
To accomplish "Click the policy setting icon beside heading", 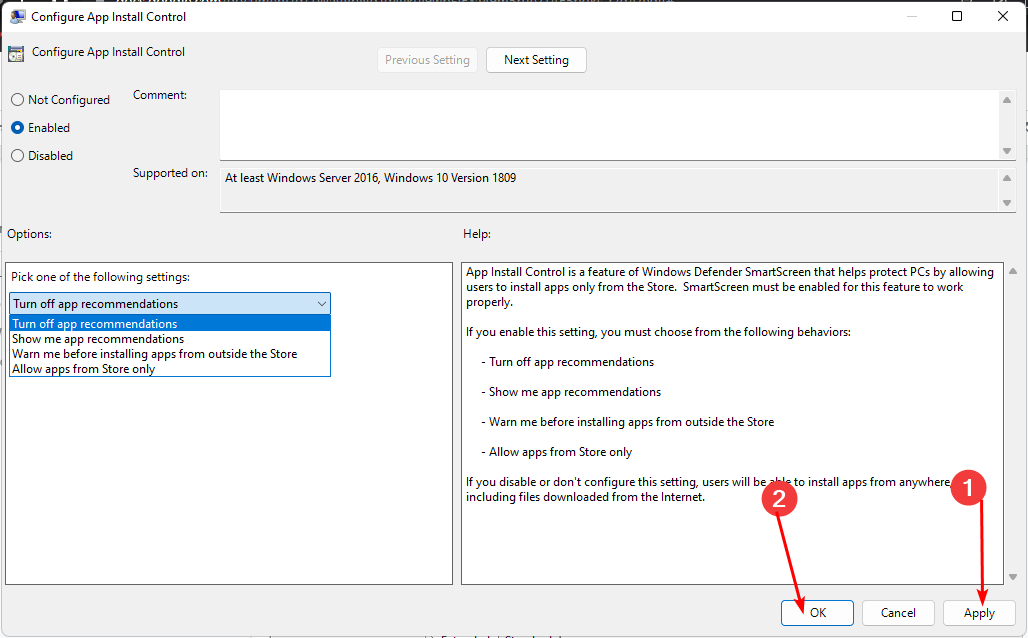I will pyautogui.click(x=16, y=54).
